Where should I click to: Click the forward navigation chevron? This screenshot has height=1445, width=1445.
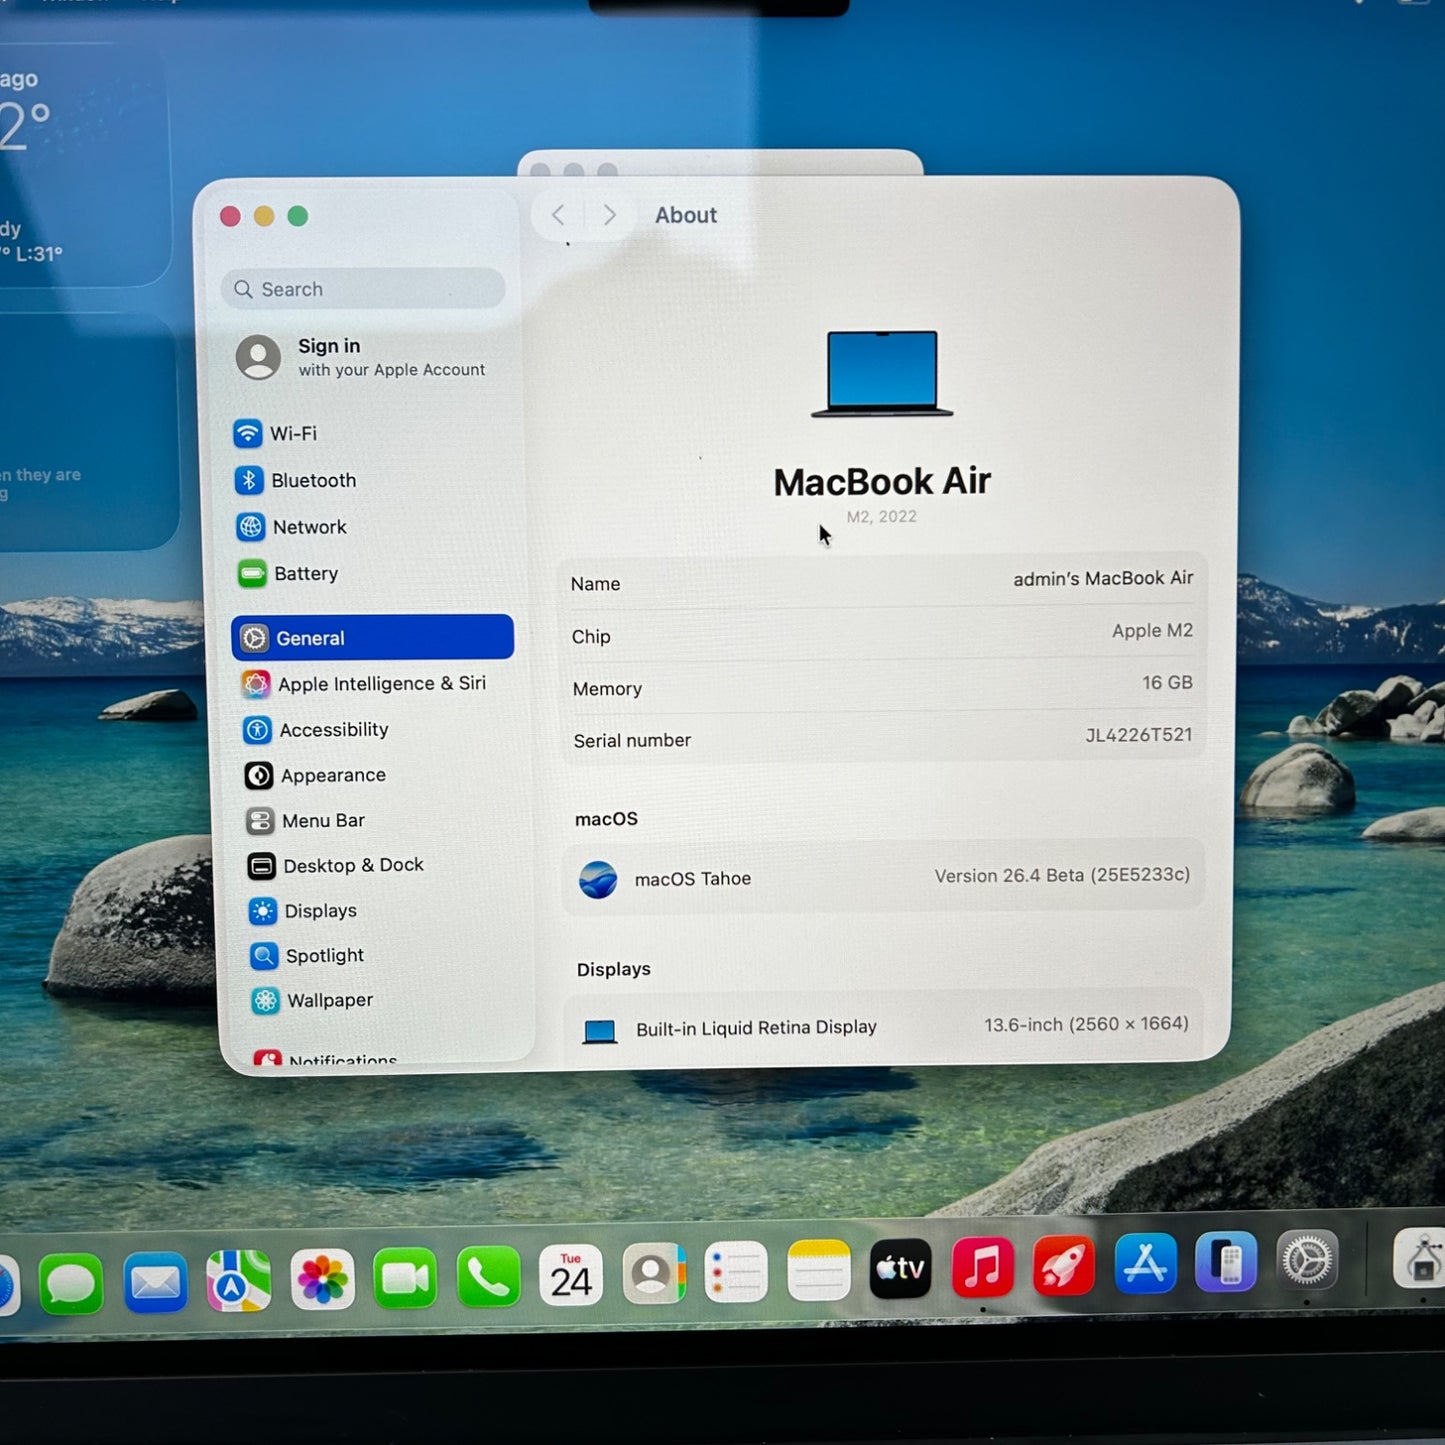click(609, 215)
